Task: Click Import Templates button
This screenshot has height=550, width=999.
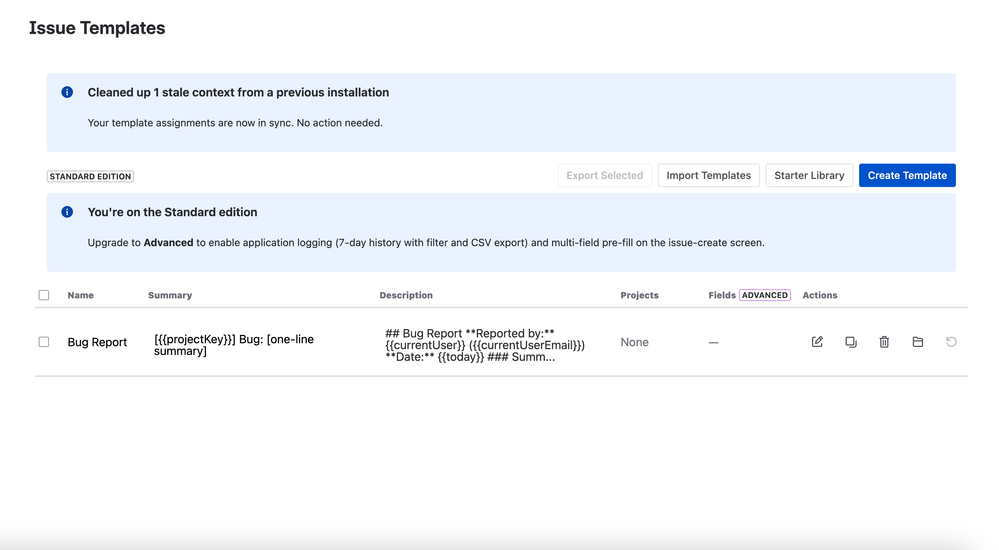Action: (708, 175)
